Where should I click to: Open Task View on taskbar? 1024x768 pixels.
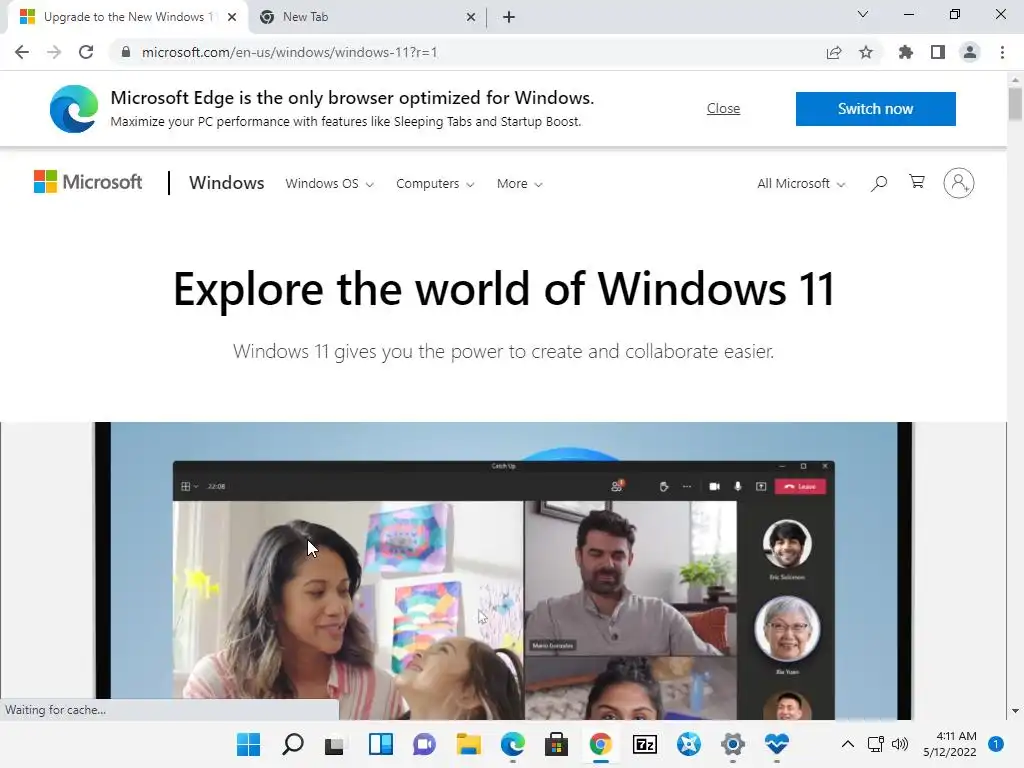335,744
